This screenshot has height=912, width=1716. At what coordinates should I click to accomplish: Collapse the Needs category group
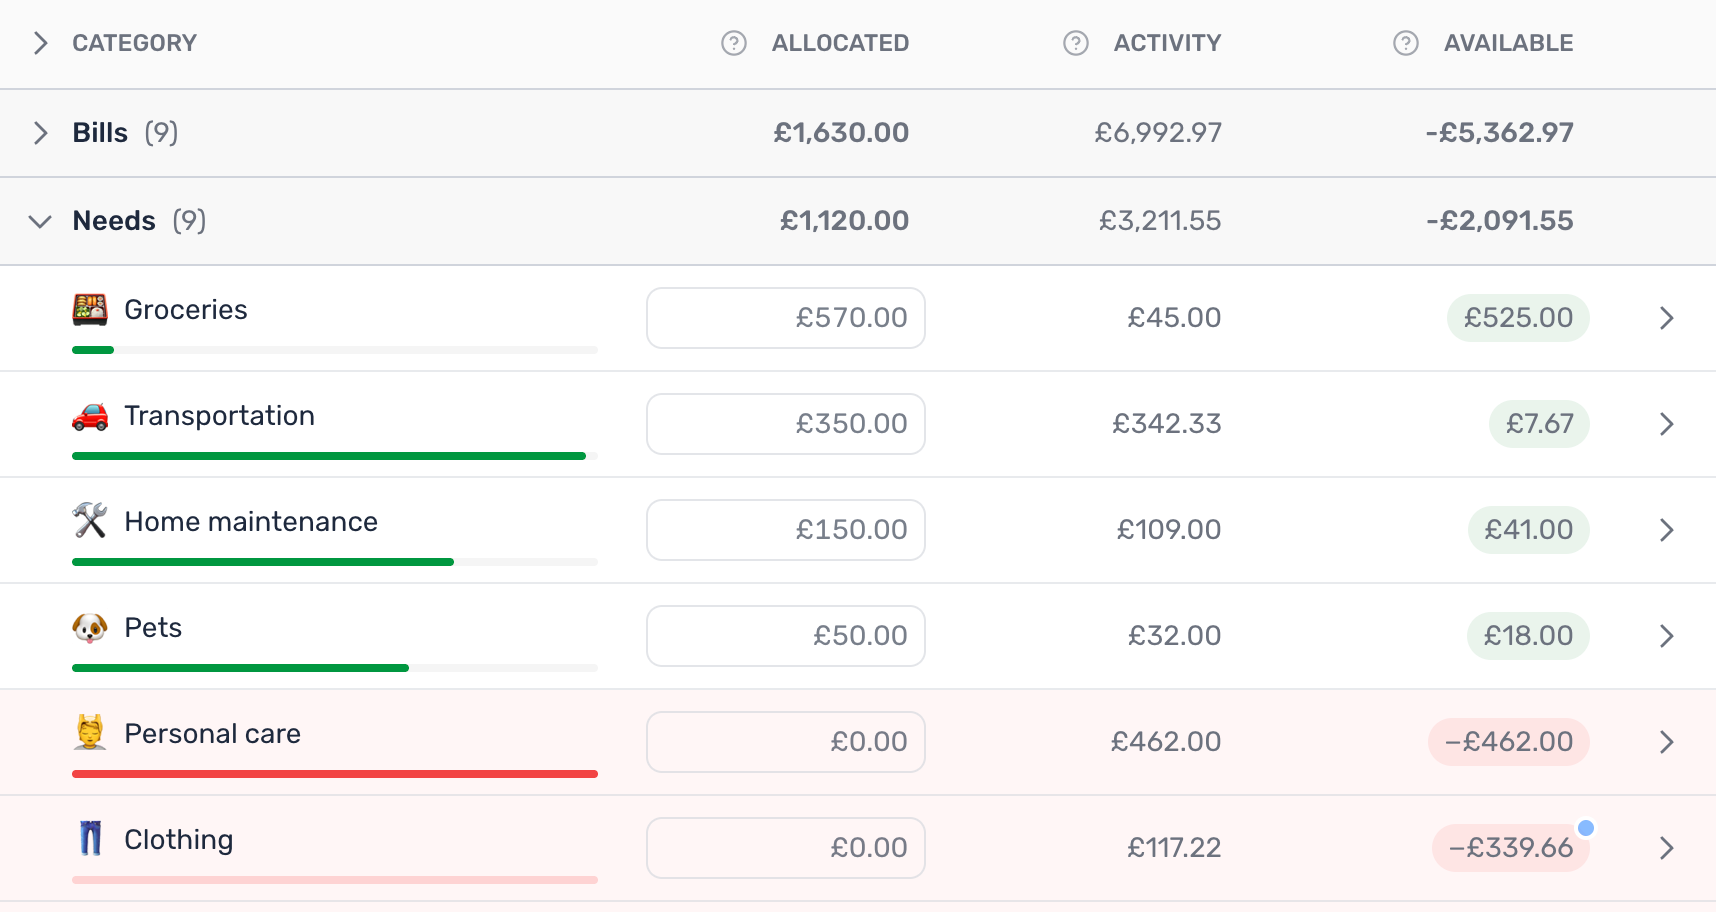[x=40, y=221]
